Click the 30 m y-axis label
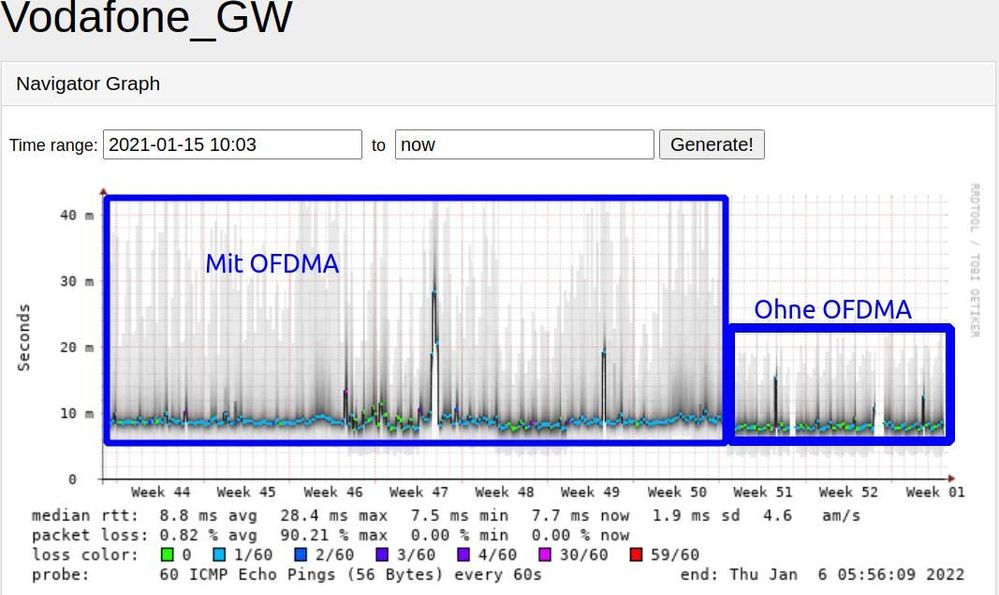999x595 pixels. [x=77, y=282]
